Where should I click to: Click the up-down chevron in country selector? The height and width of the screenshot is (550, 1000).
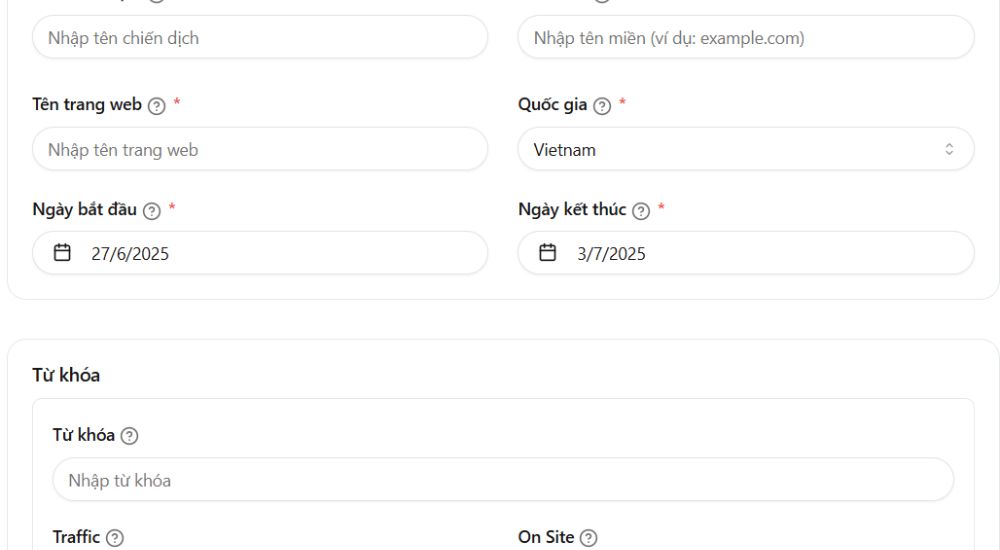click(949, 149)
